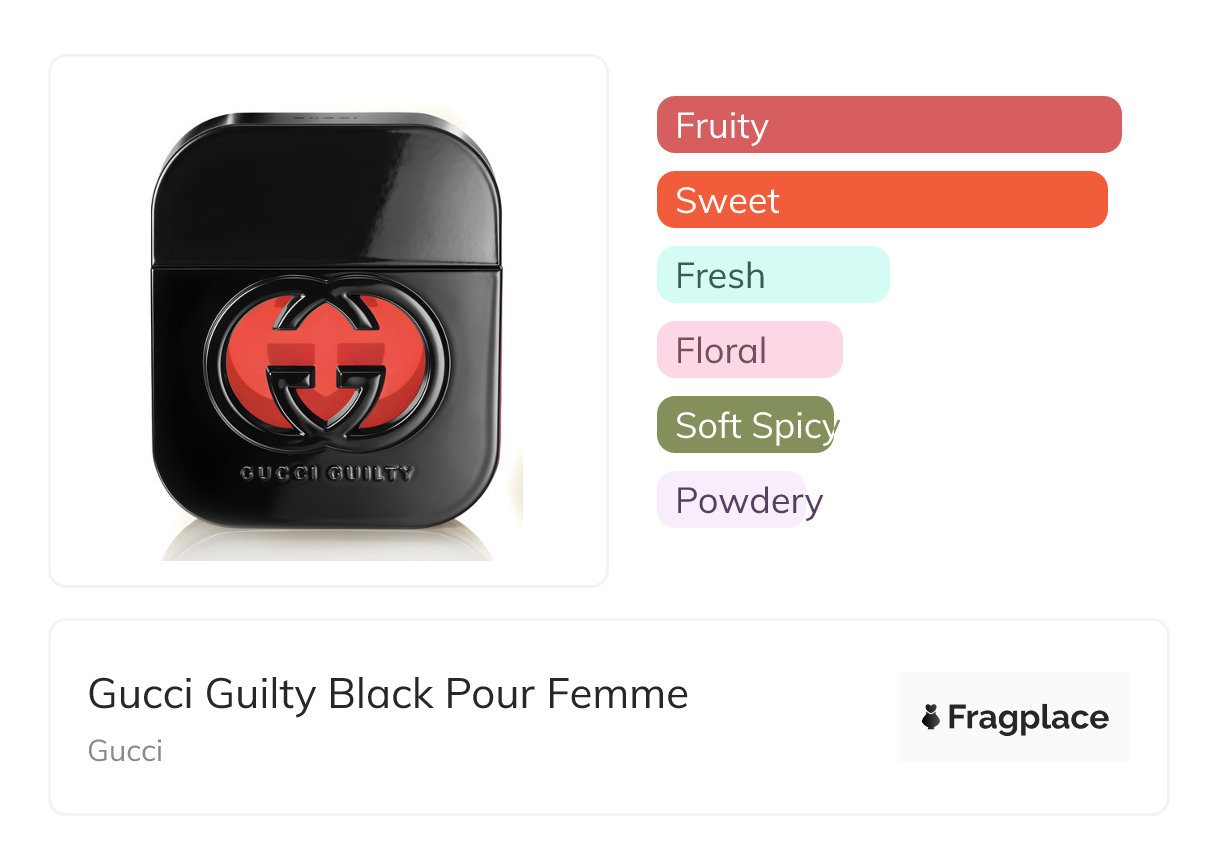Select the Fruity accord bar
Image resolution: width=1218 pixels, height=864 pixels.
tap(888, 125)
